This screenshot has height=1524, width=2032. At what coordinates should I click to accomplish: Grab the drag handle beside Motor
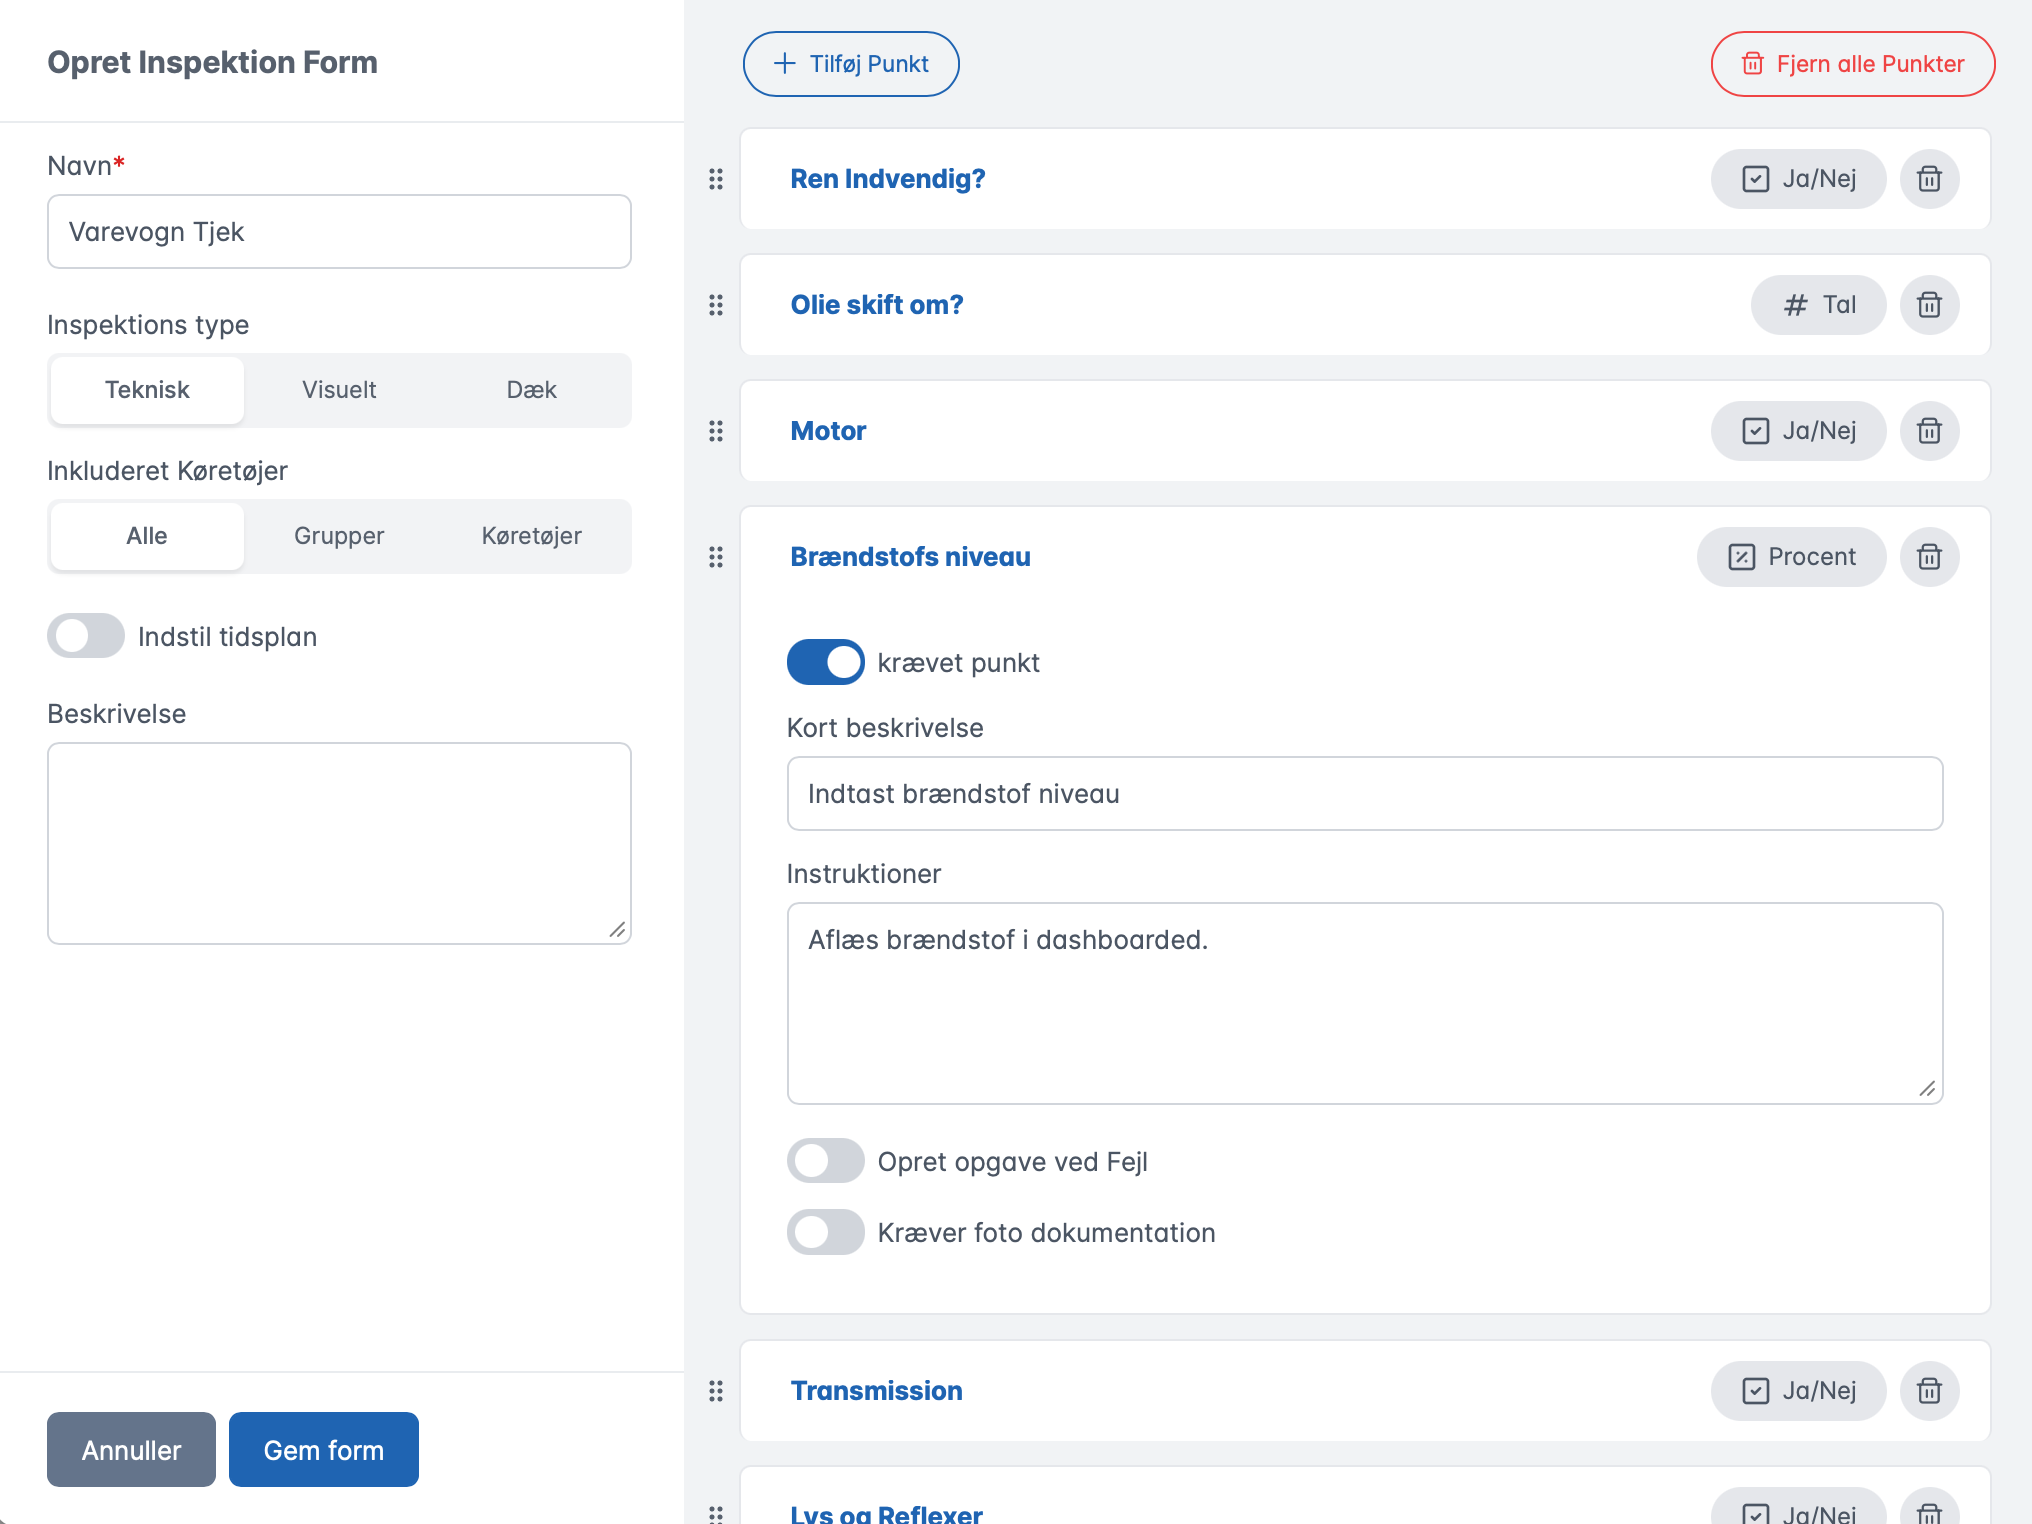coord(716,431)
